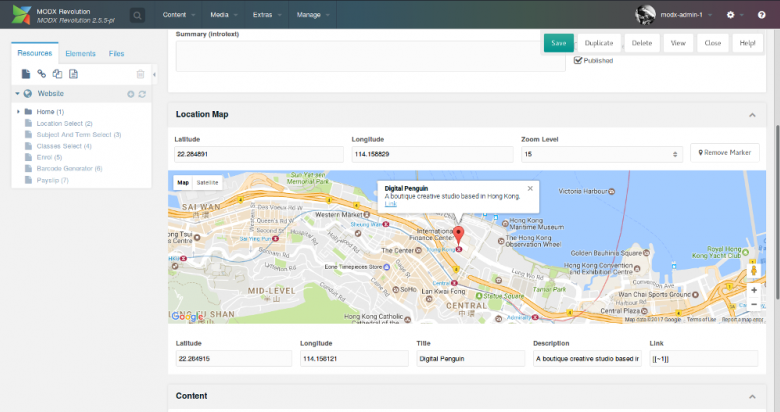Screen dimensions: 780x412
Task: Collapse the left sidebar with arrow handle
Action: click(154, 75)
